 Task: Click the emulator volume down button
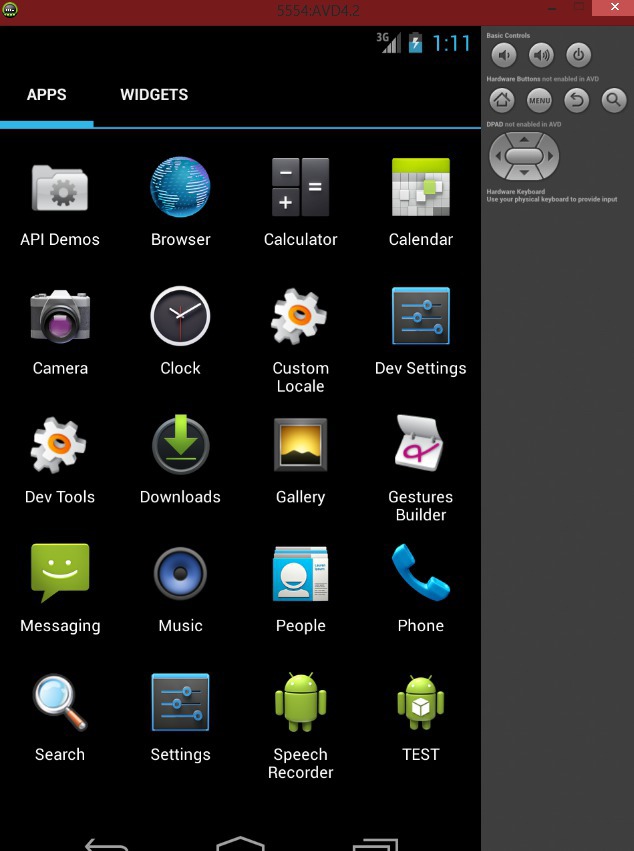click(504, 55)
